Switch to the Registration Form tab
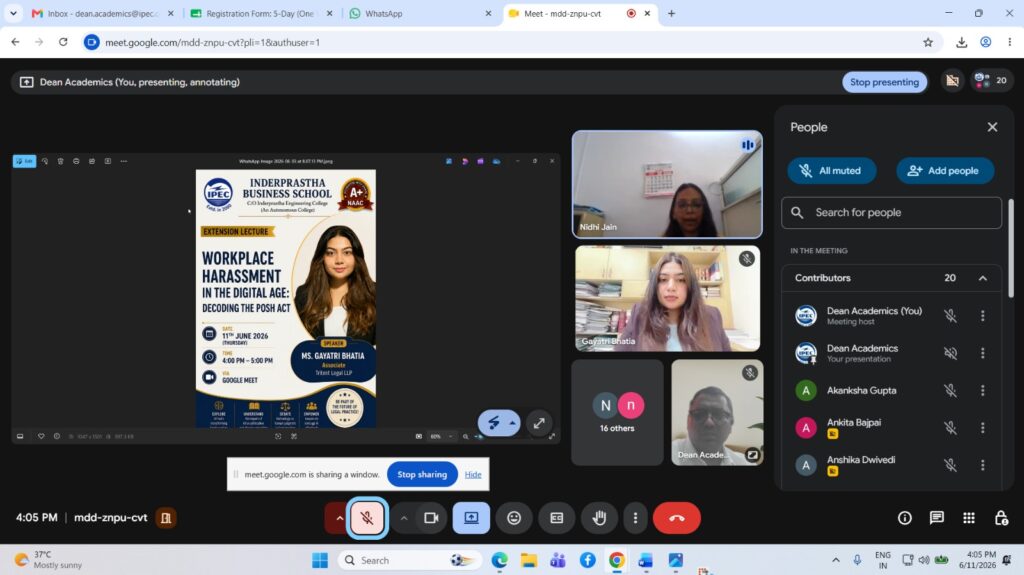Viewport: 1024px width, 575px height. pyautogui.click(x=259, y=13)
